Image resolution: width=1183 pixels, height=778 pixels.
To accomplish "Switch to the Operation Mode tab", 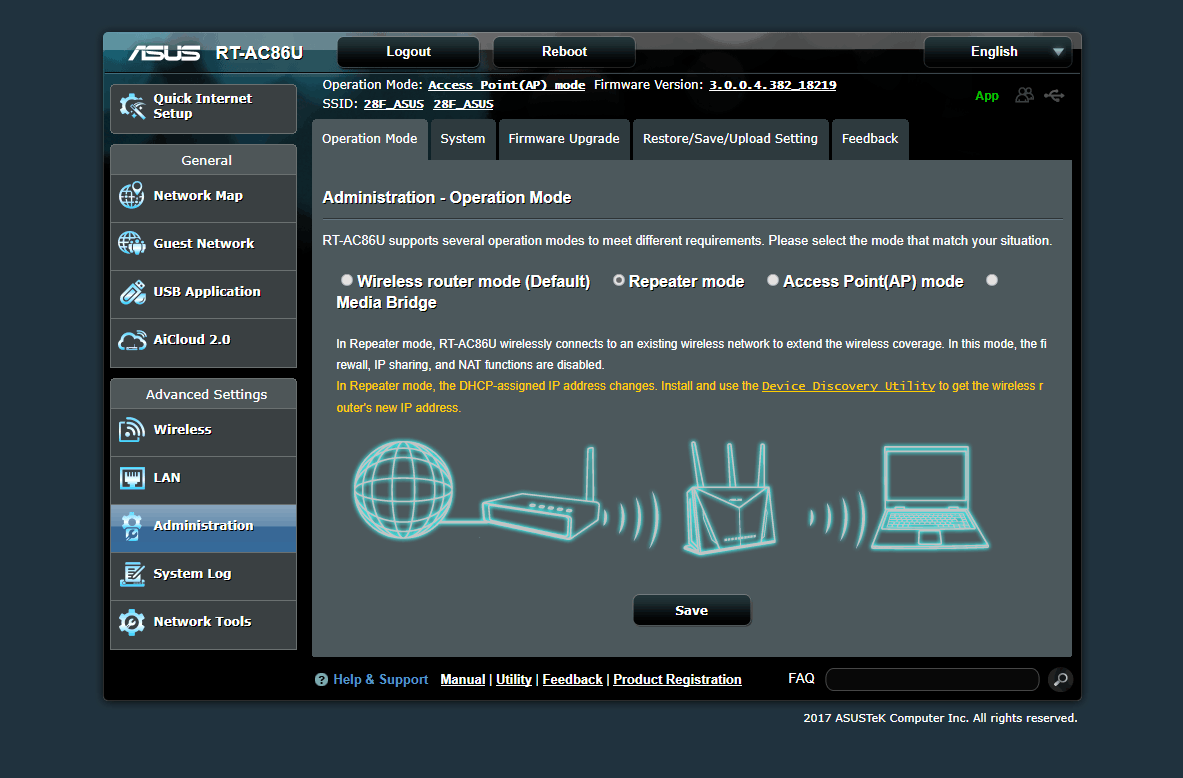I will [x=370, y=140].
